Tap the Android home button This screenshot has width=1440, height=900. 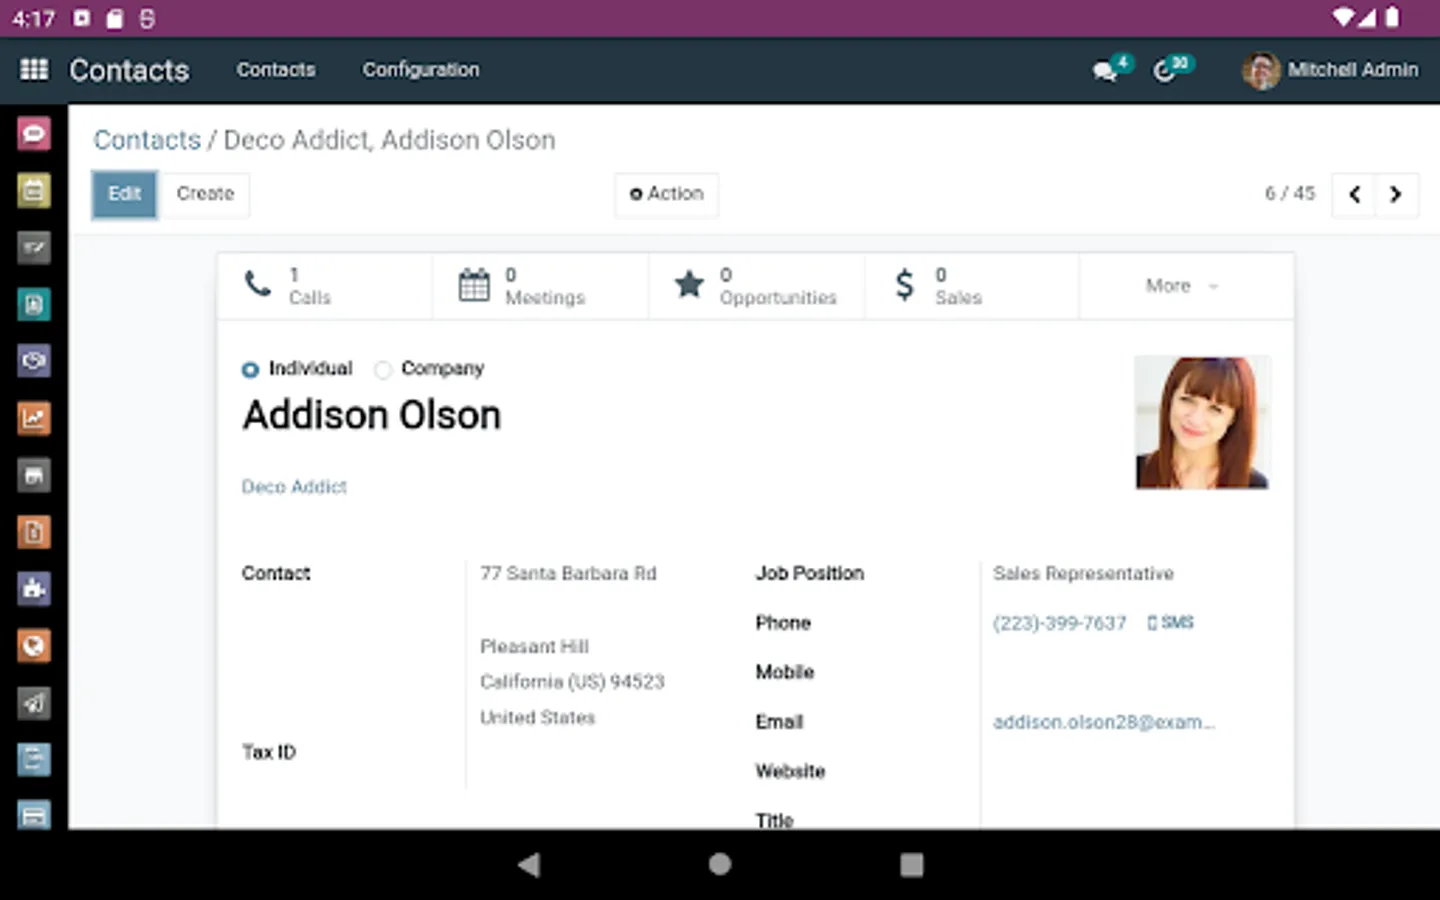click(720, 865)
